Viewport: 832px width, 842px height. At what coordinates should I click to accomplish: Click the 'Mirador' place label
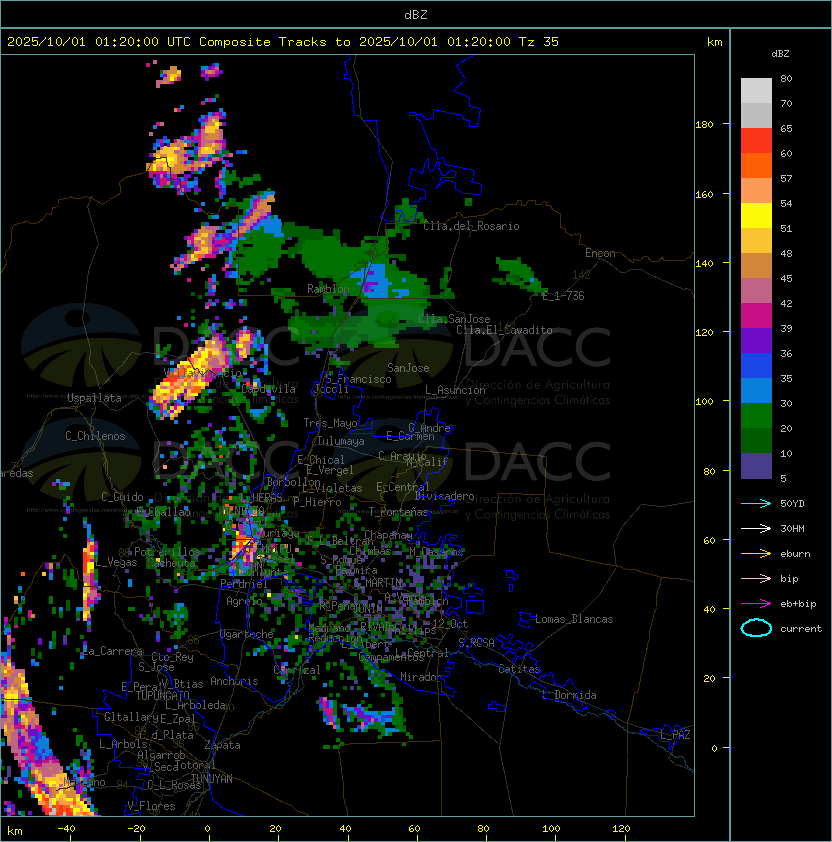[422, 677]
